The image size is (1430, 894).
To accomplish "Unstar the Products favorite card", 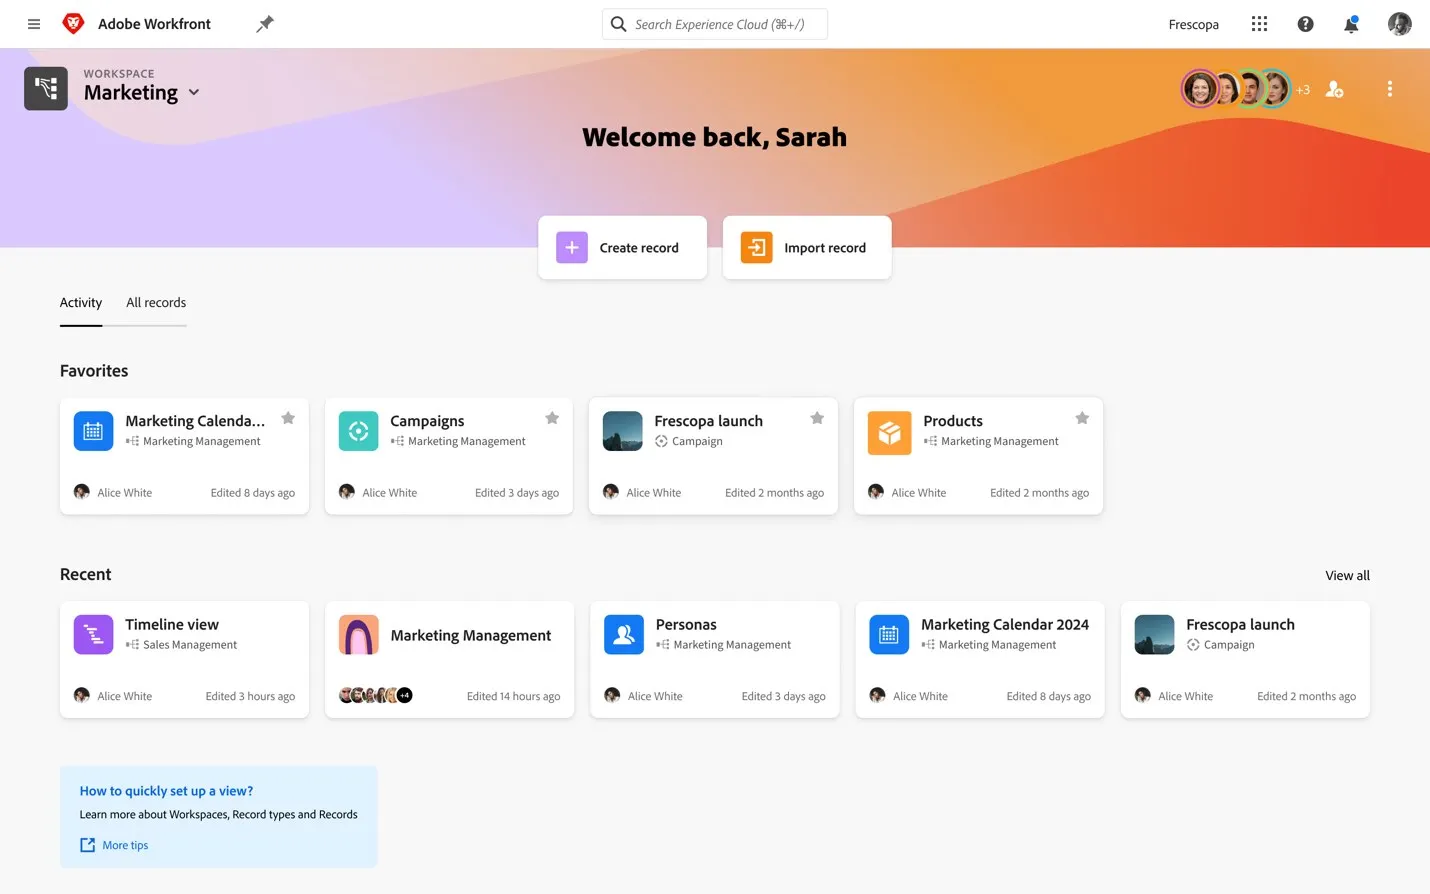I will tap(1081, 418).
